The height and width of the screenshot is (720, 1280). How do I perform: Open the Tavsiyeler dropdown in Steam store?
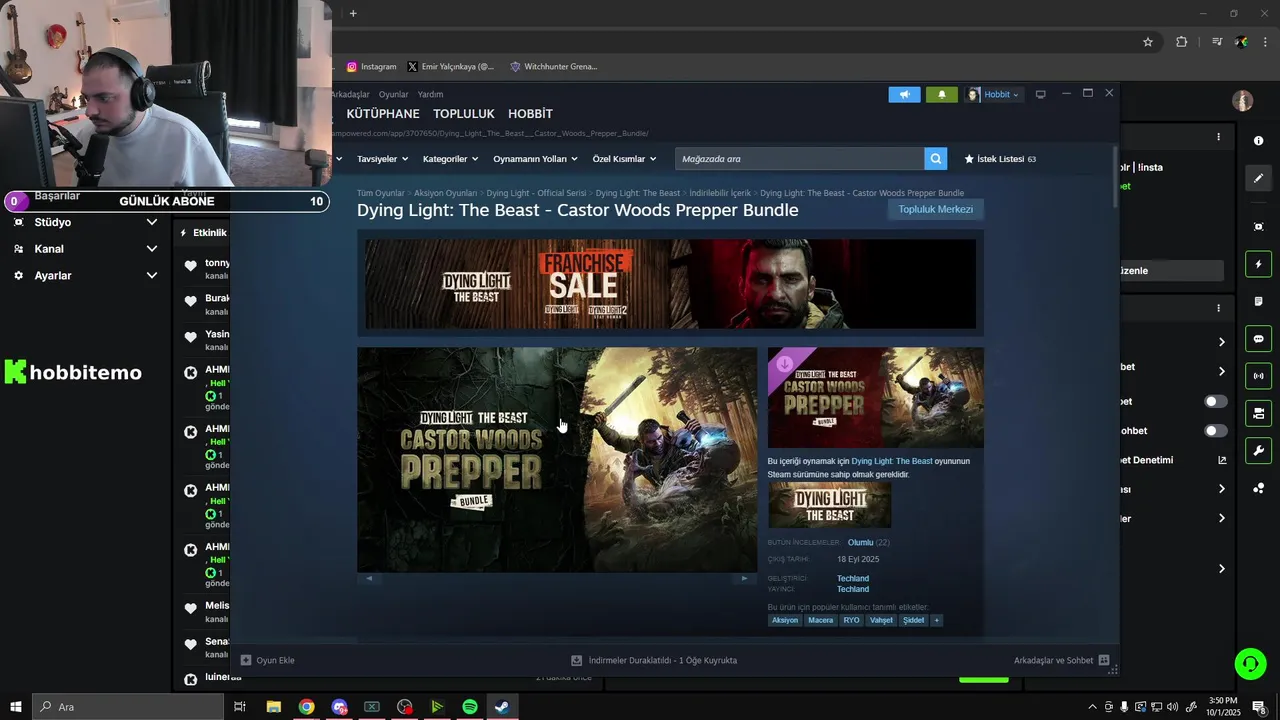pyautogui.click(x=382, y=159)
